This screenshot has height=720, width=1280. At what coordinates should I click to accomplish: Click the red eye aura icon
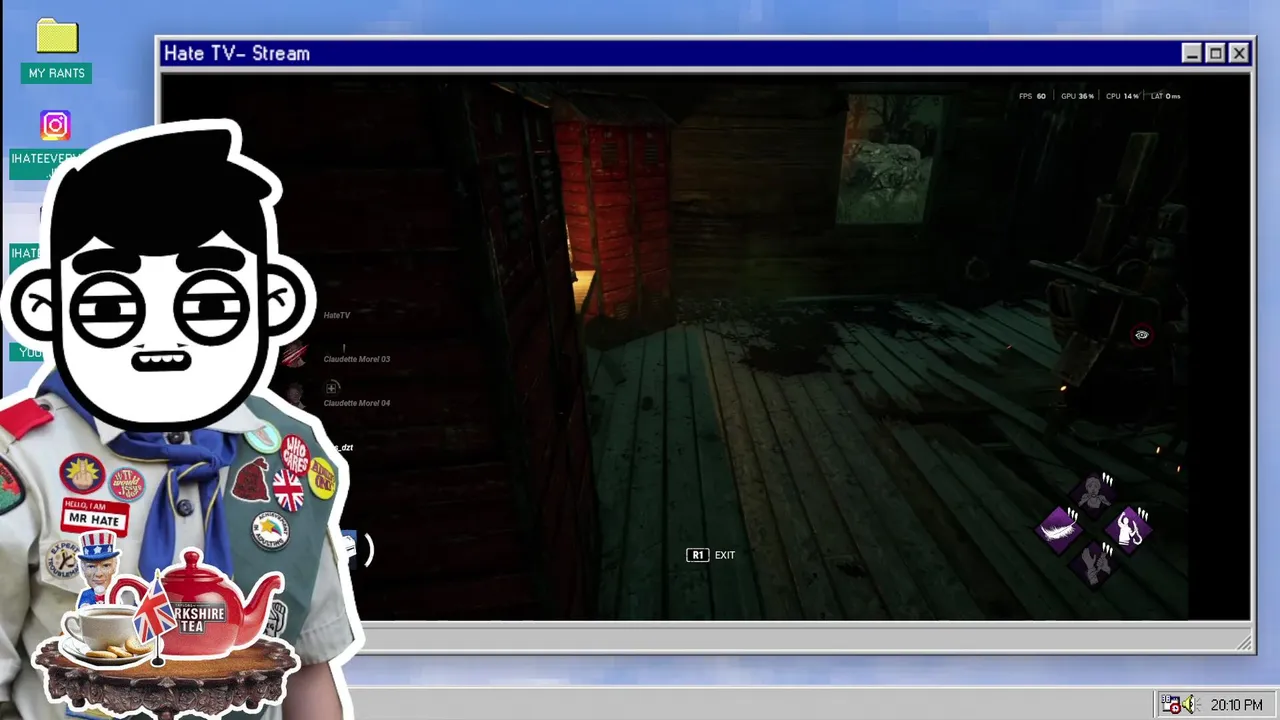1141,335
